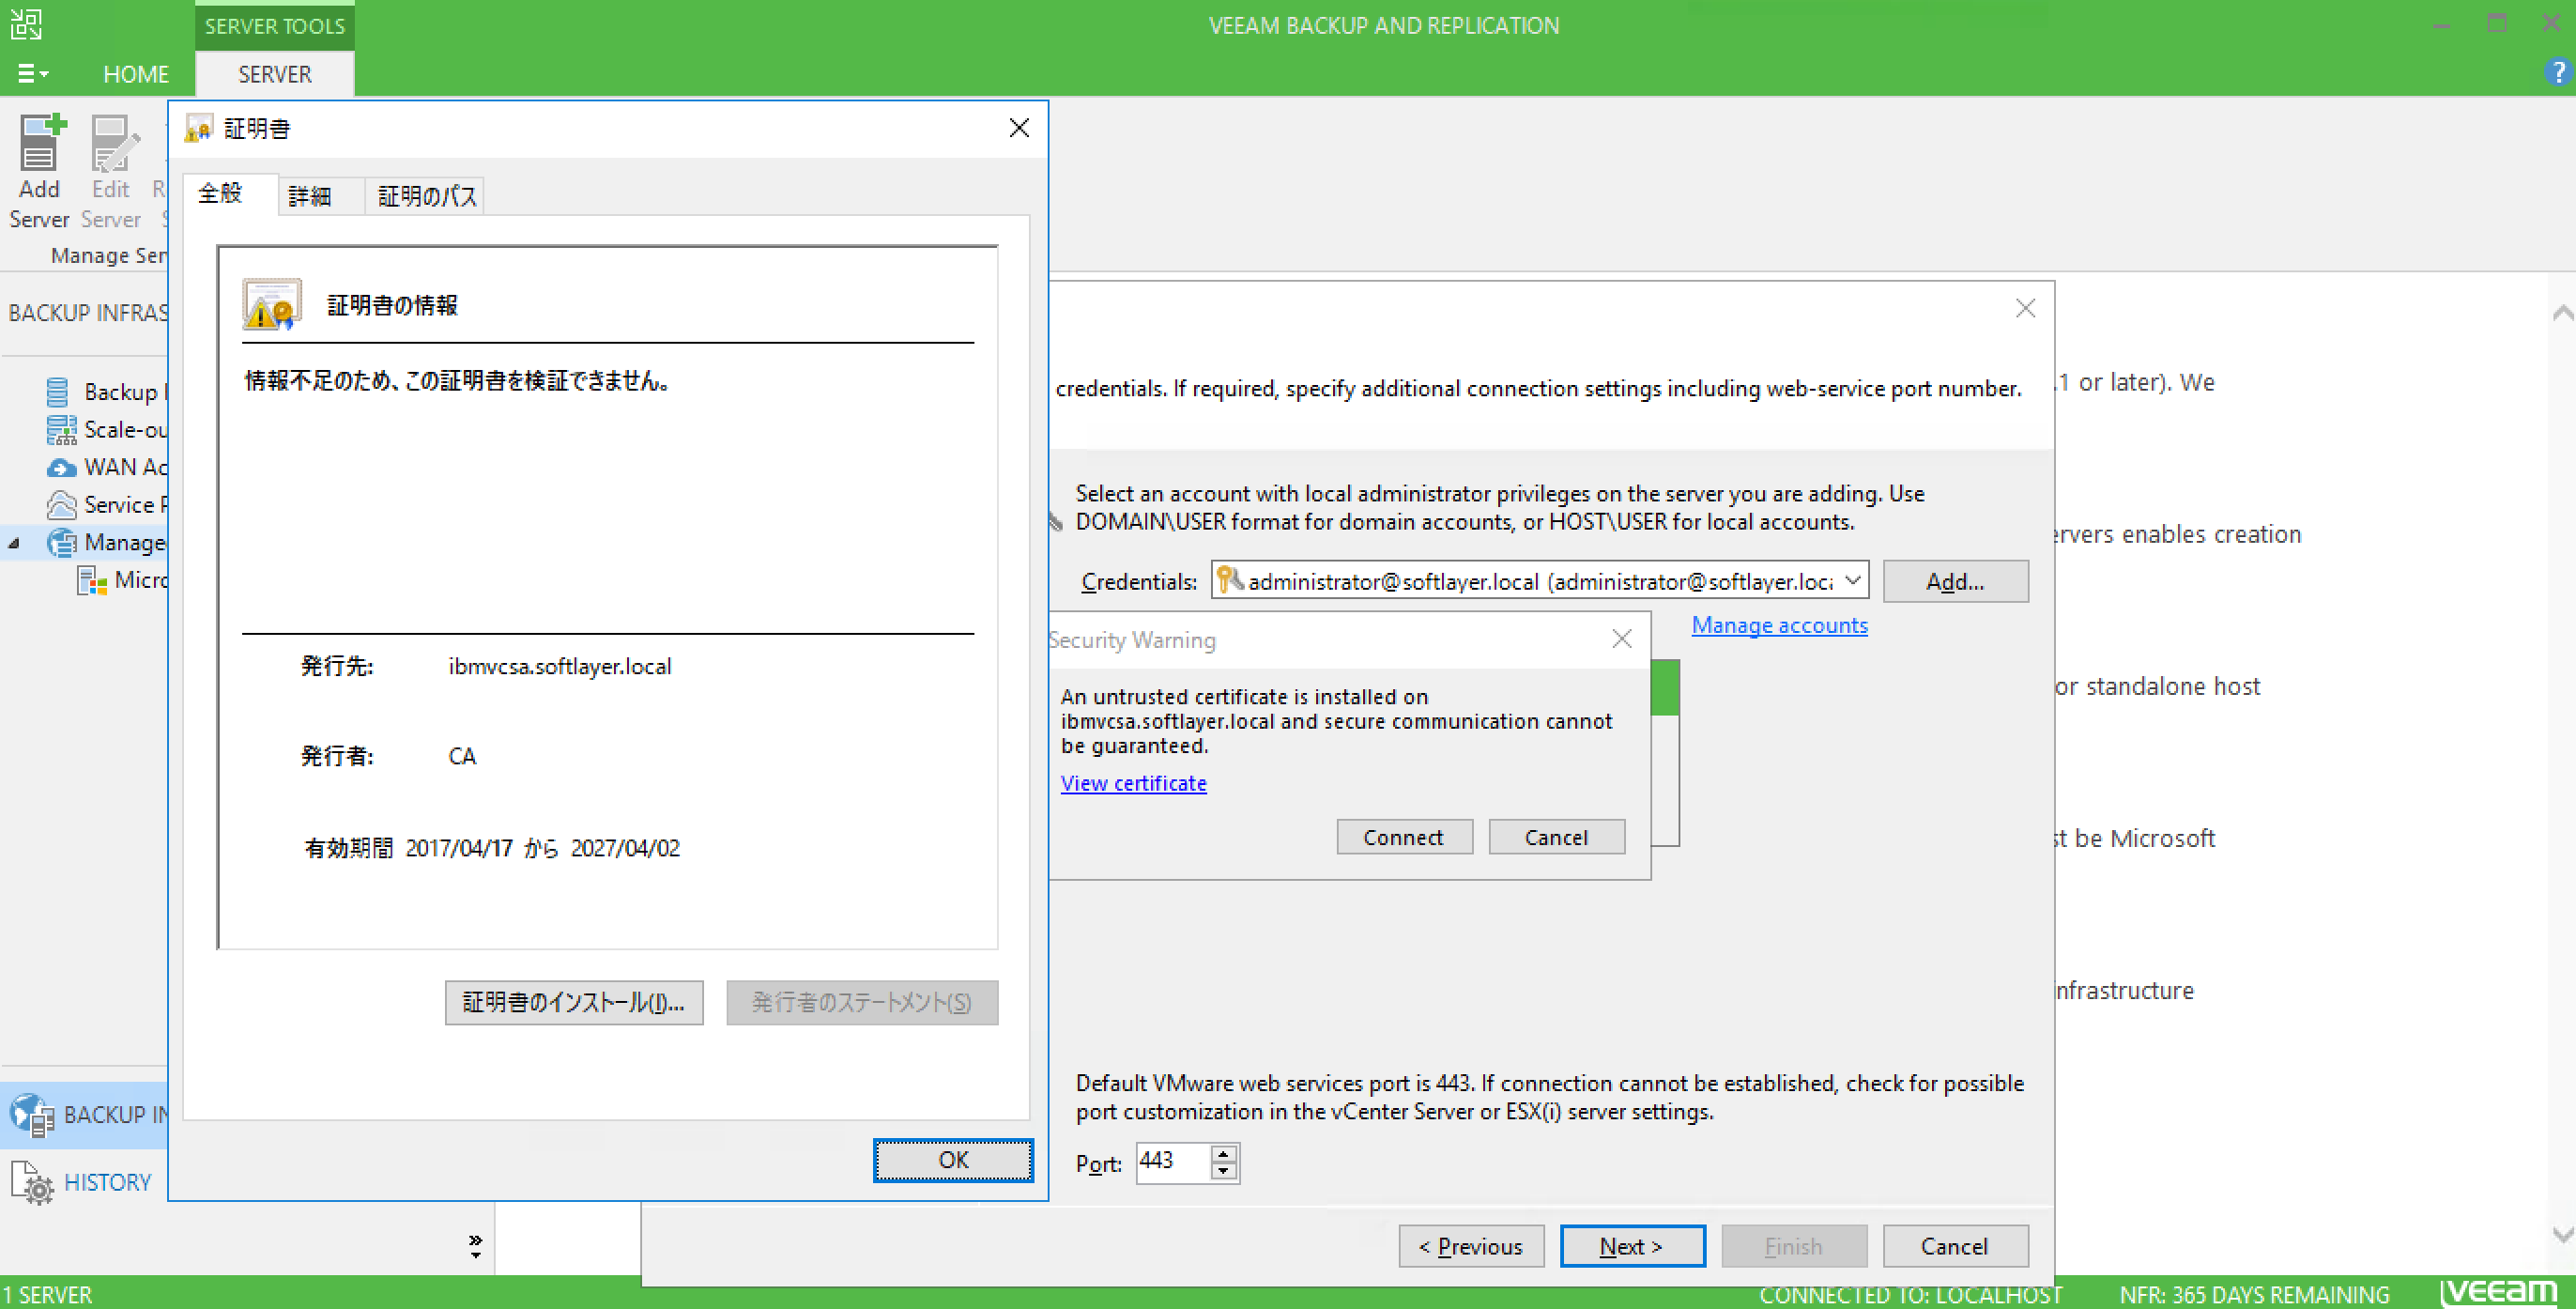Select the Backup Repositories tree icon
Screen dimensions: 2576x1309
61,391
